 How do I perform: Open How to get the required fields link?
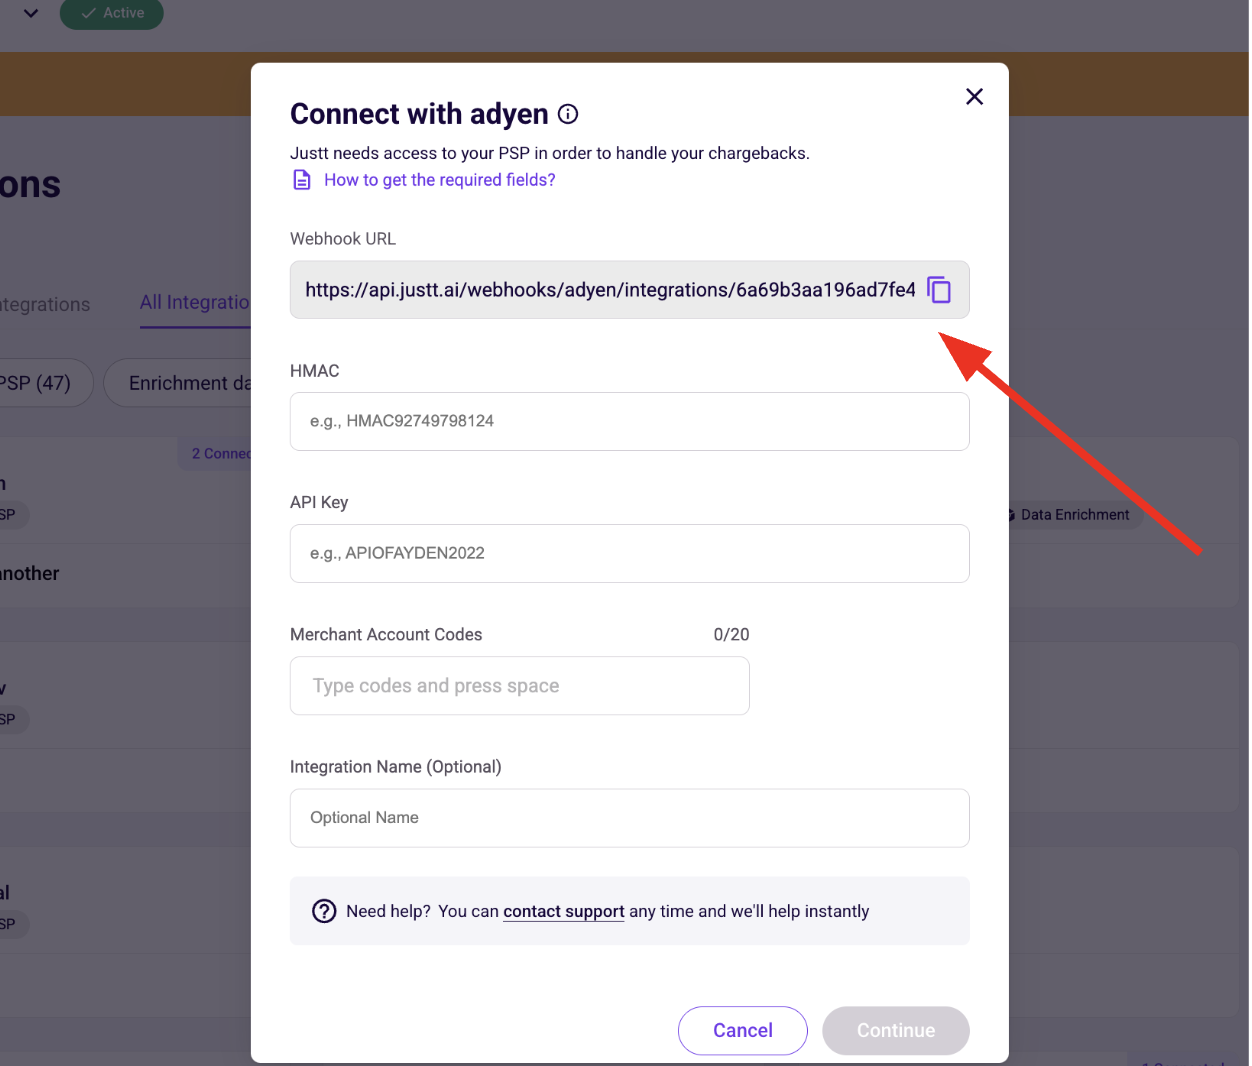coord(439,180)
